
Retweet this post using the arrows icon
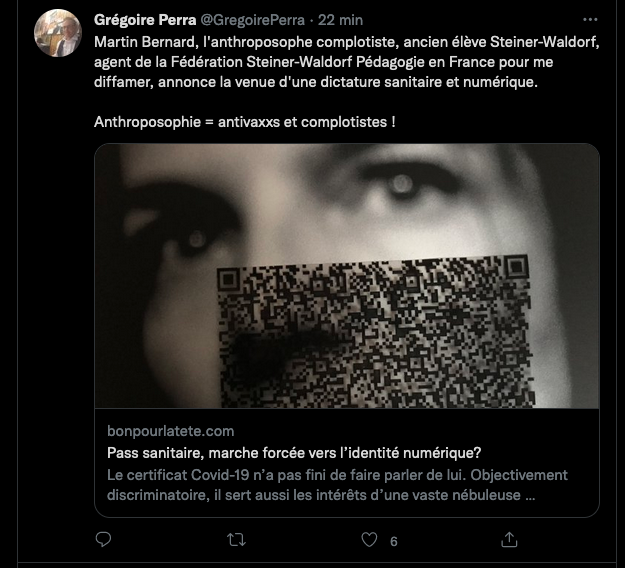click(x=236, y=540)
